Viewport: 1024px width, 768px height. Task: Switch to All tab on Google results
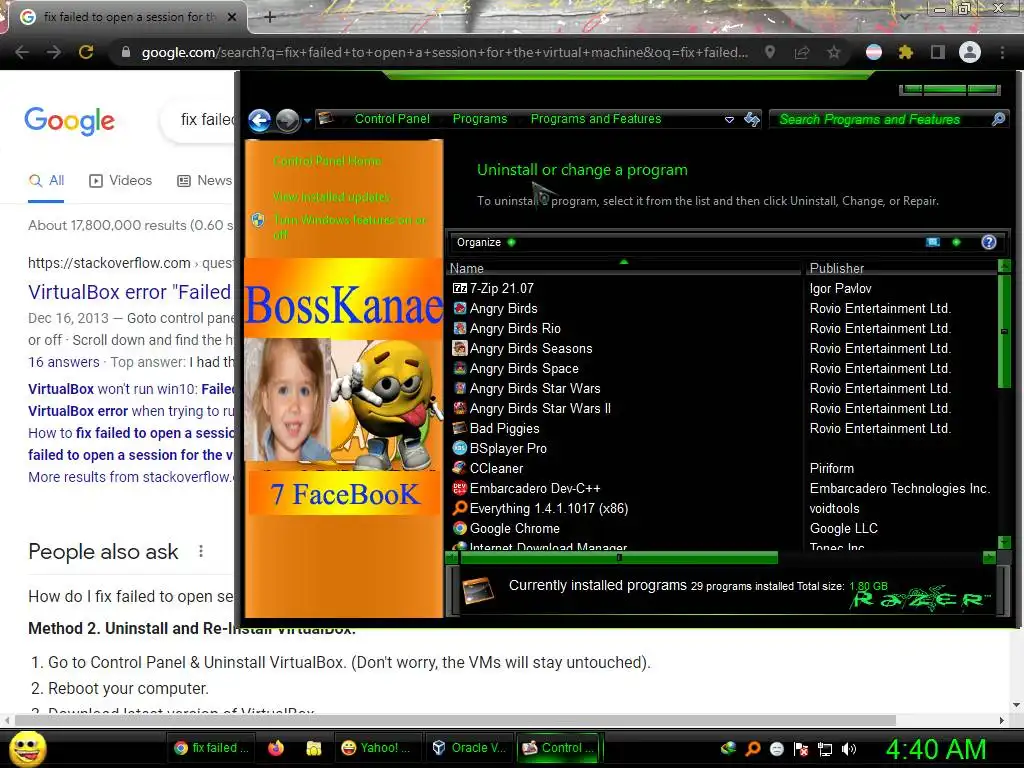[x=46, y=180]
